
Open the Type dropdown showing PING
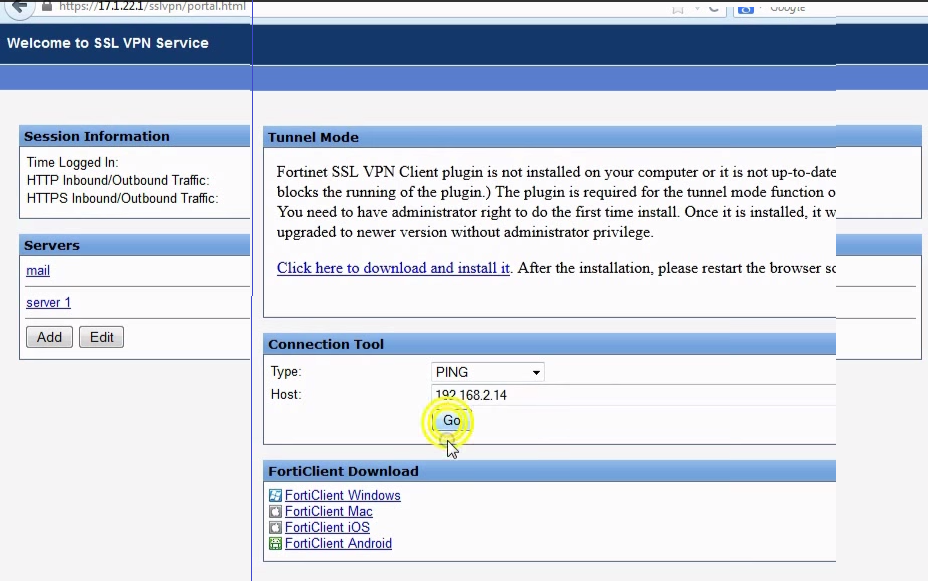488,372
